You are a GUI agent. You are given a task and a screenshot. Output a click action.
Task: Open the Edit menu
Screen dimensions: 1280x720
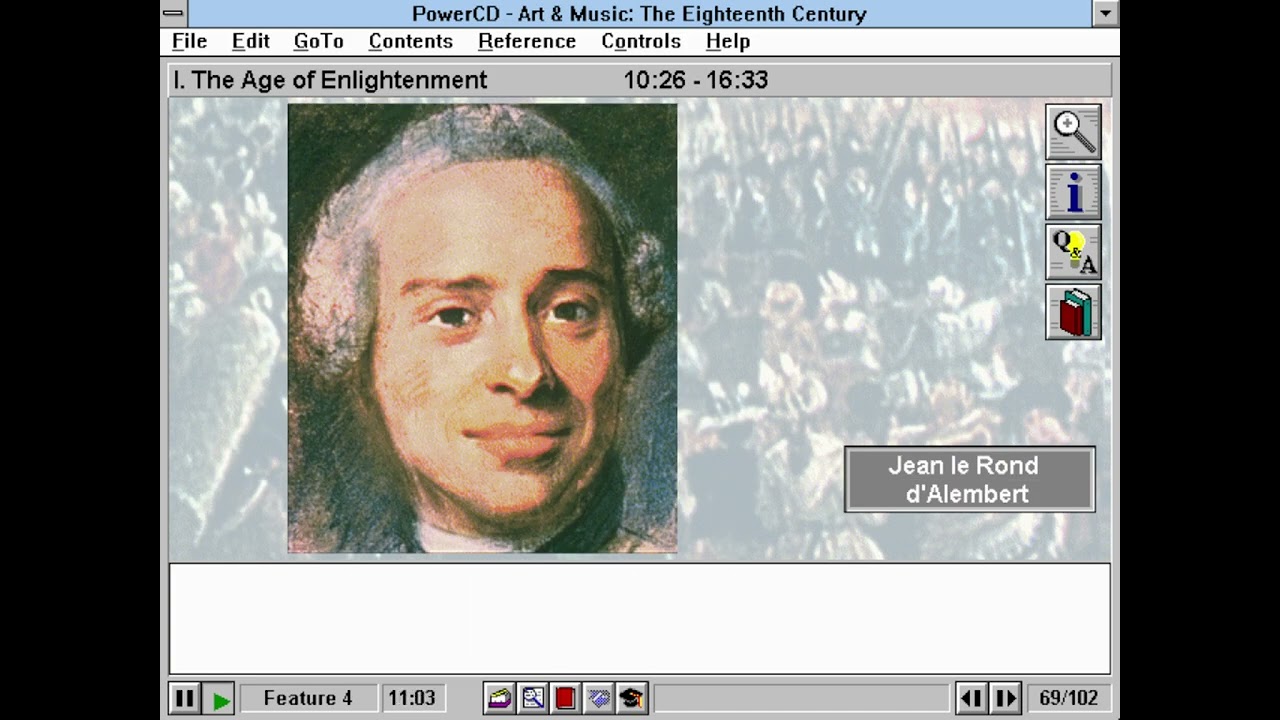pyautogui.click(x=250, y=41)
